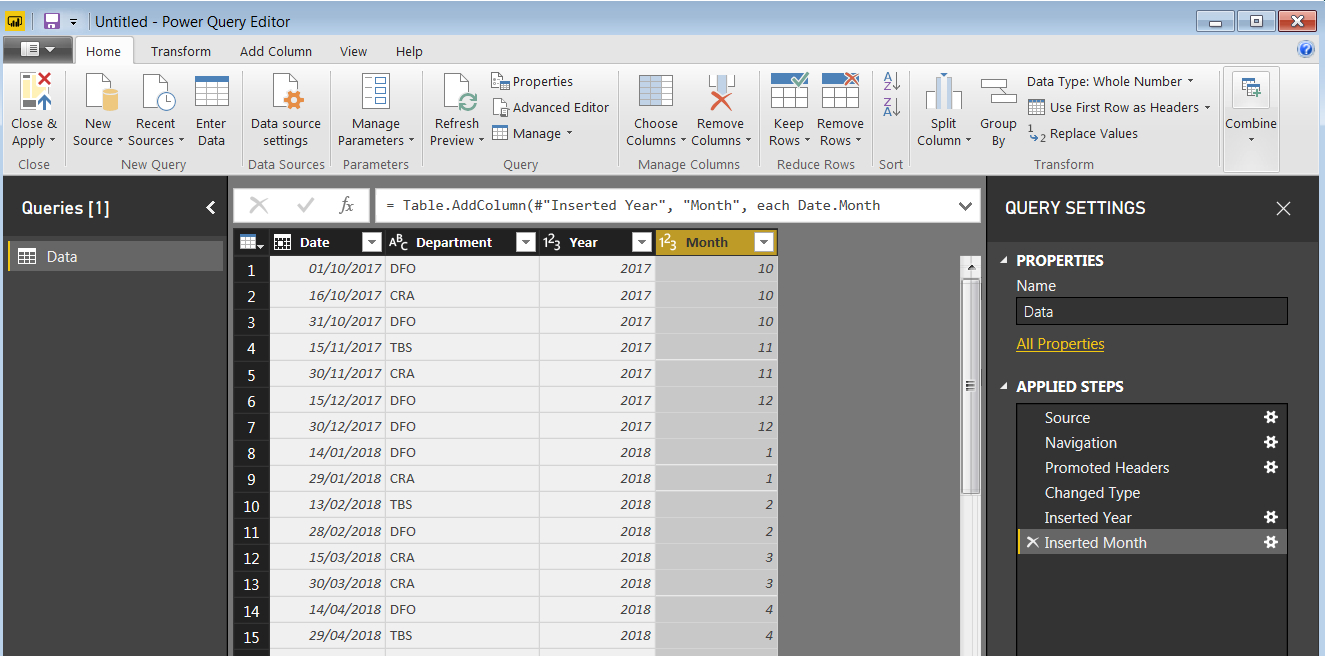Open Data source settings
This screenshot has height=656, width=1325.
click(x=286, y=111)
